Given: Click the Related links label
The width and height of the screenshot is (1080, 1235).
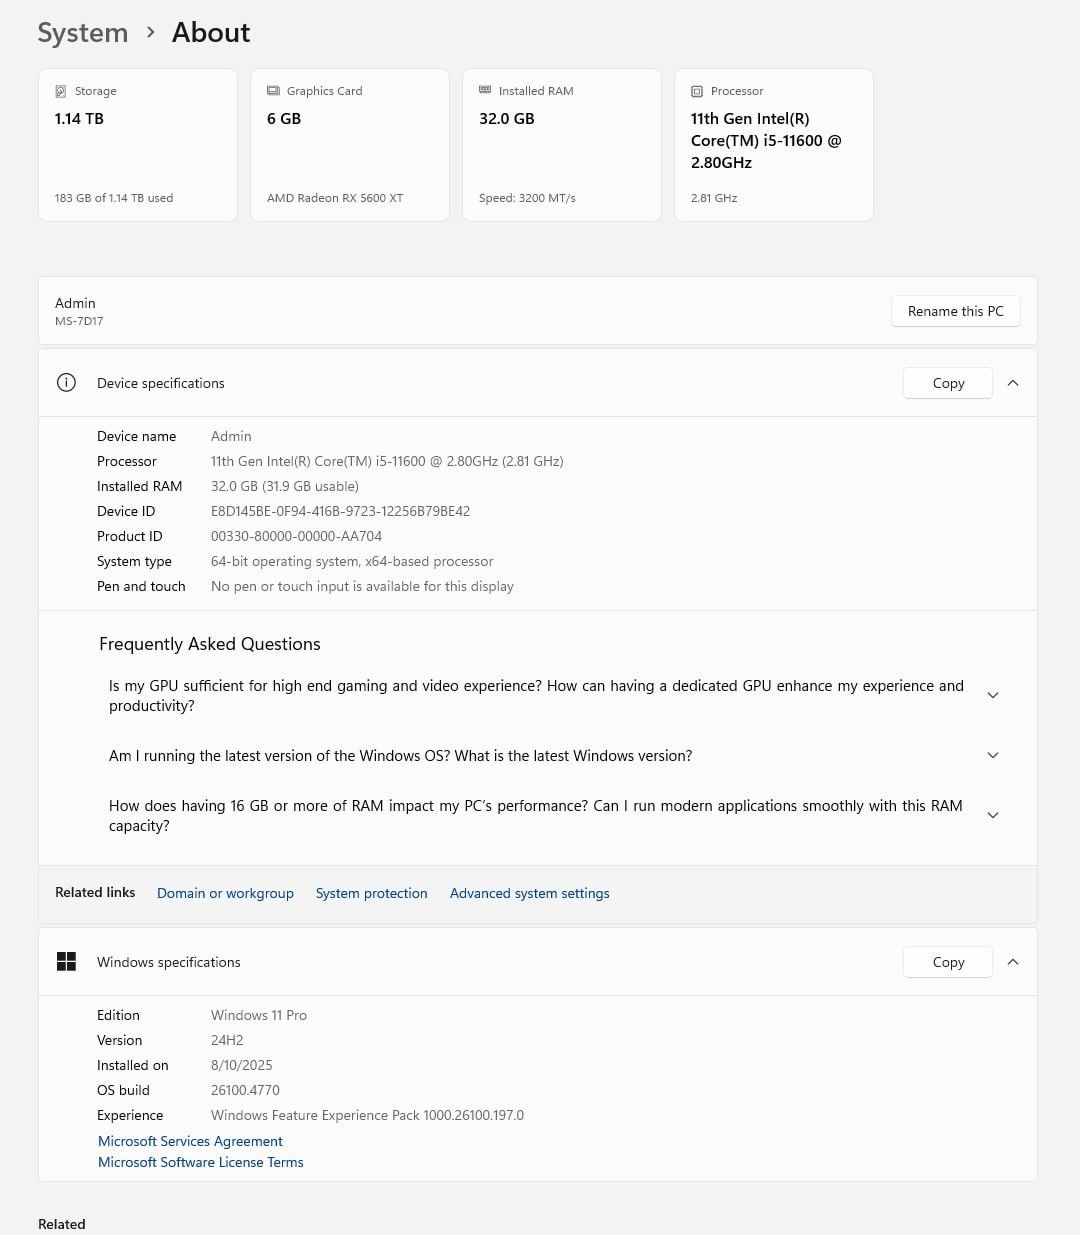Looking at the screenshot, I should 95,892.
